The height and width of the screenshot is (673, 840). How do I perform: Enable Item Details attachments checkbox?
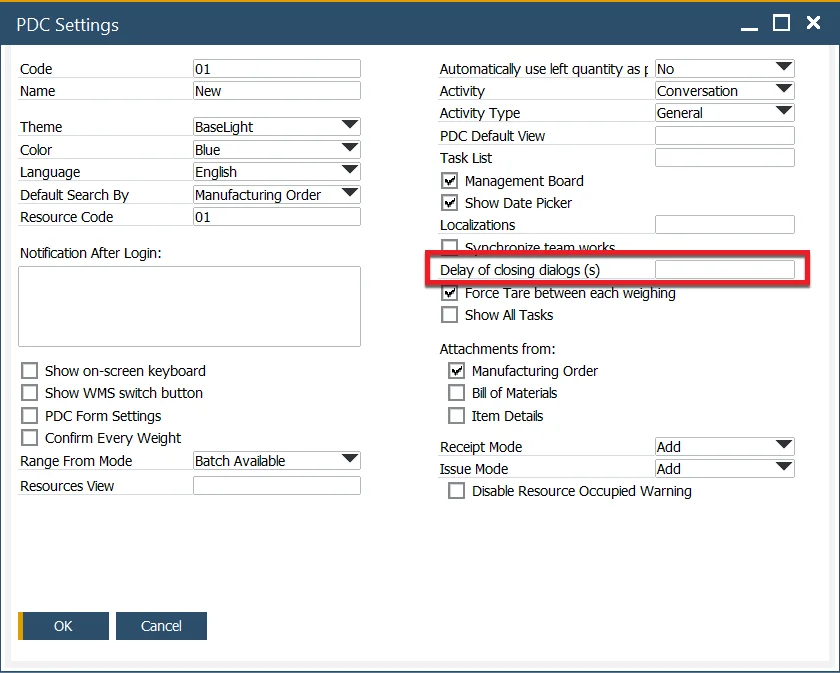tap(456, 416)
